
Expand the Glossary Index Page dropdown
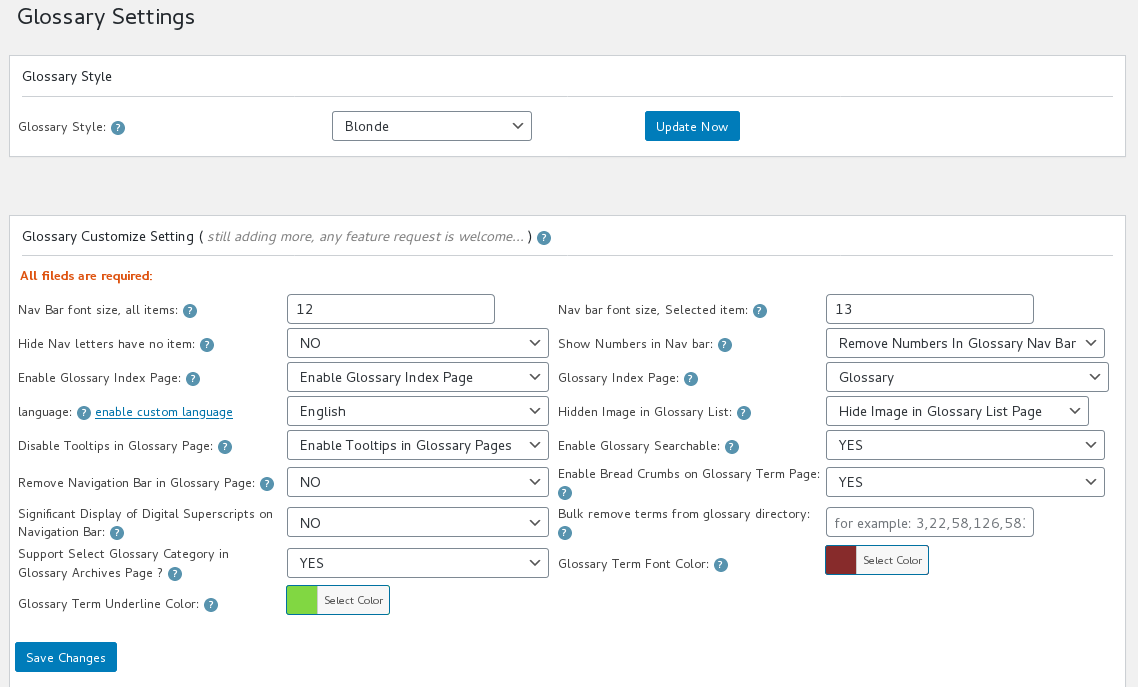(966, 377)
